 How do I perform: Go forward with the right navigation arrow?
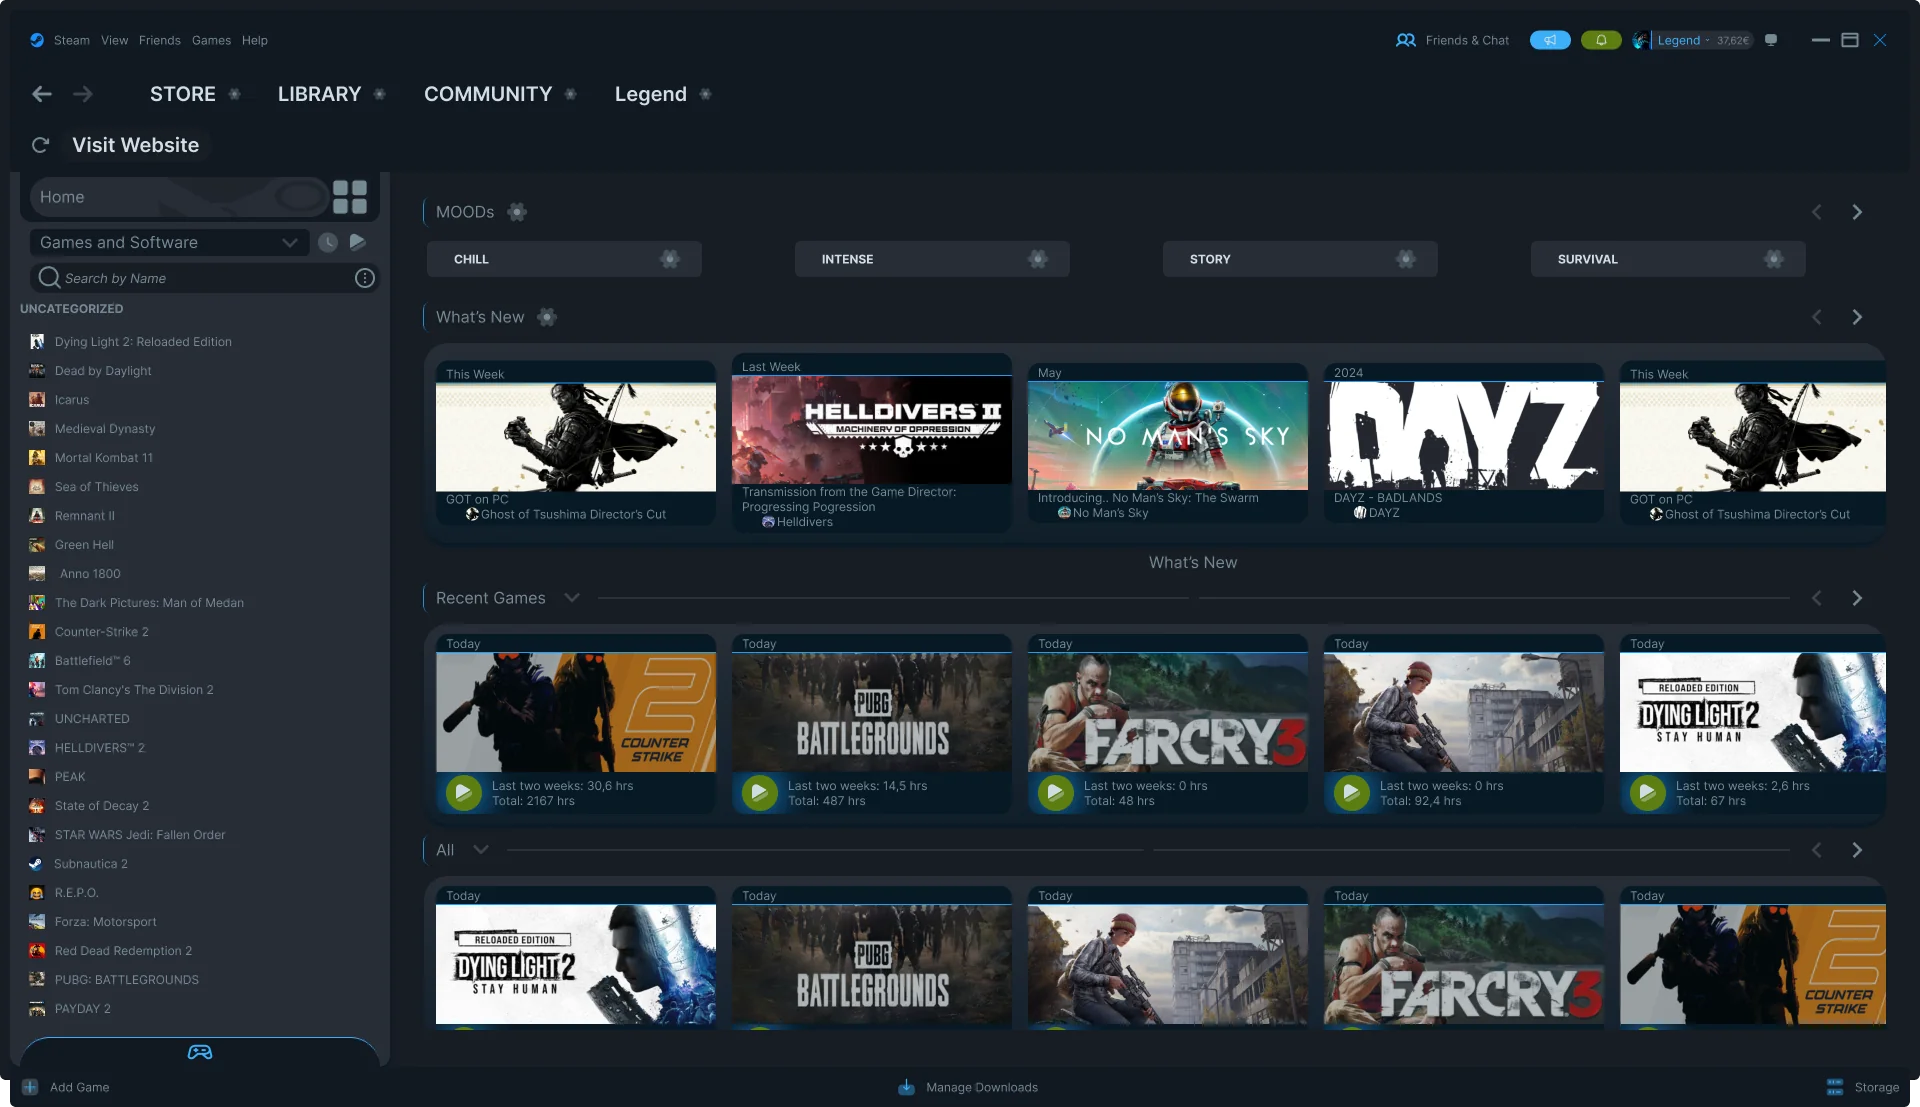[x=83, y=94]
